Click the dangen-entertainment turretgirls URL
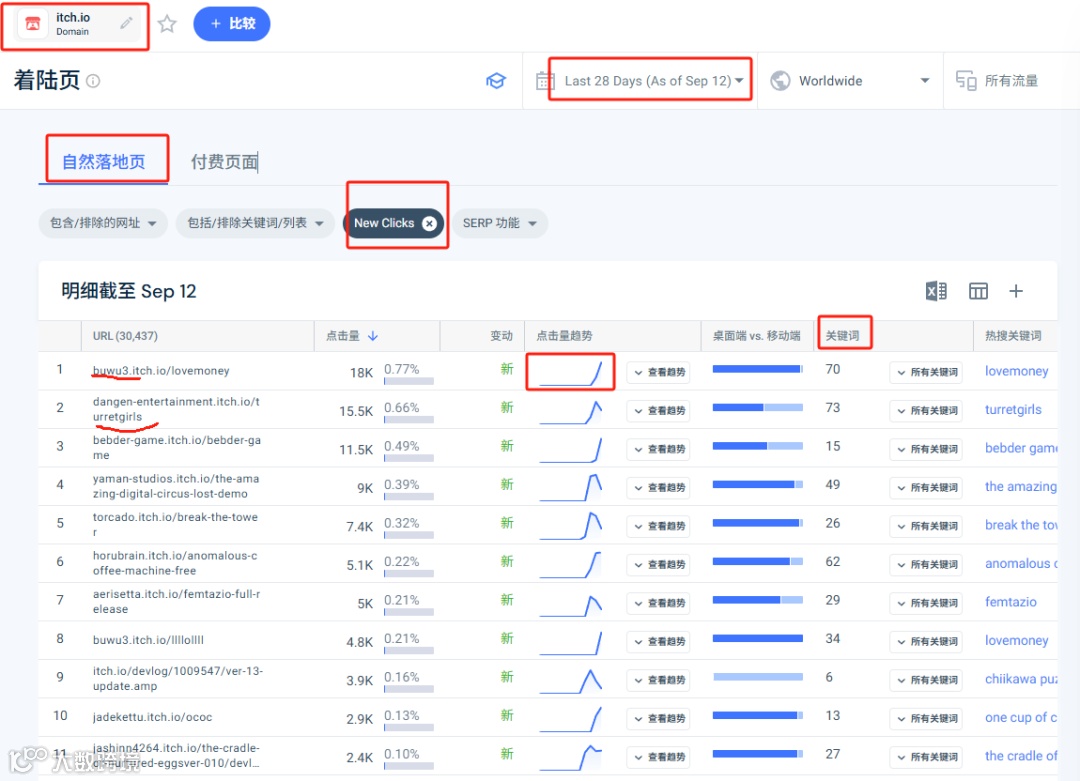This screenshot has height=781, width=1080. tap(176, 410)
